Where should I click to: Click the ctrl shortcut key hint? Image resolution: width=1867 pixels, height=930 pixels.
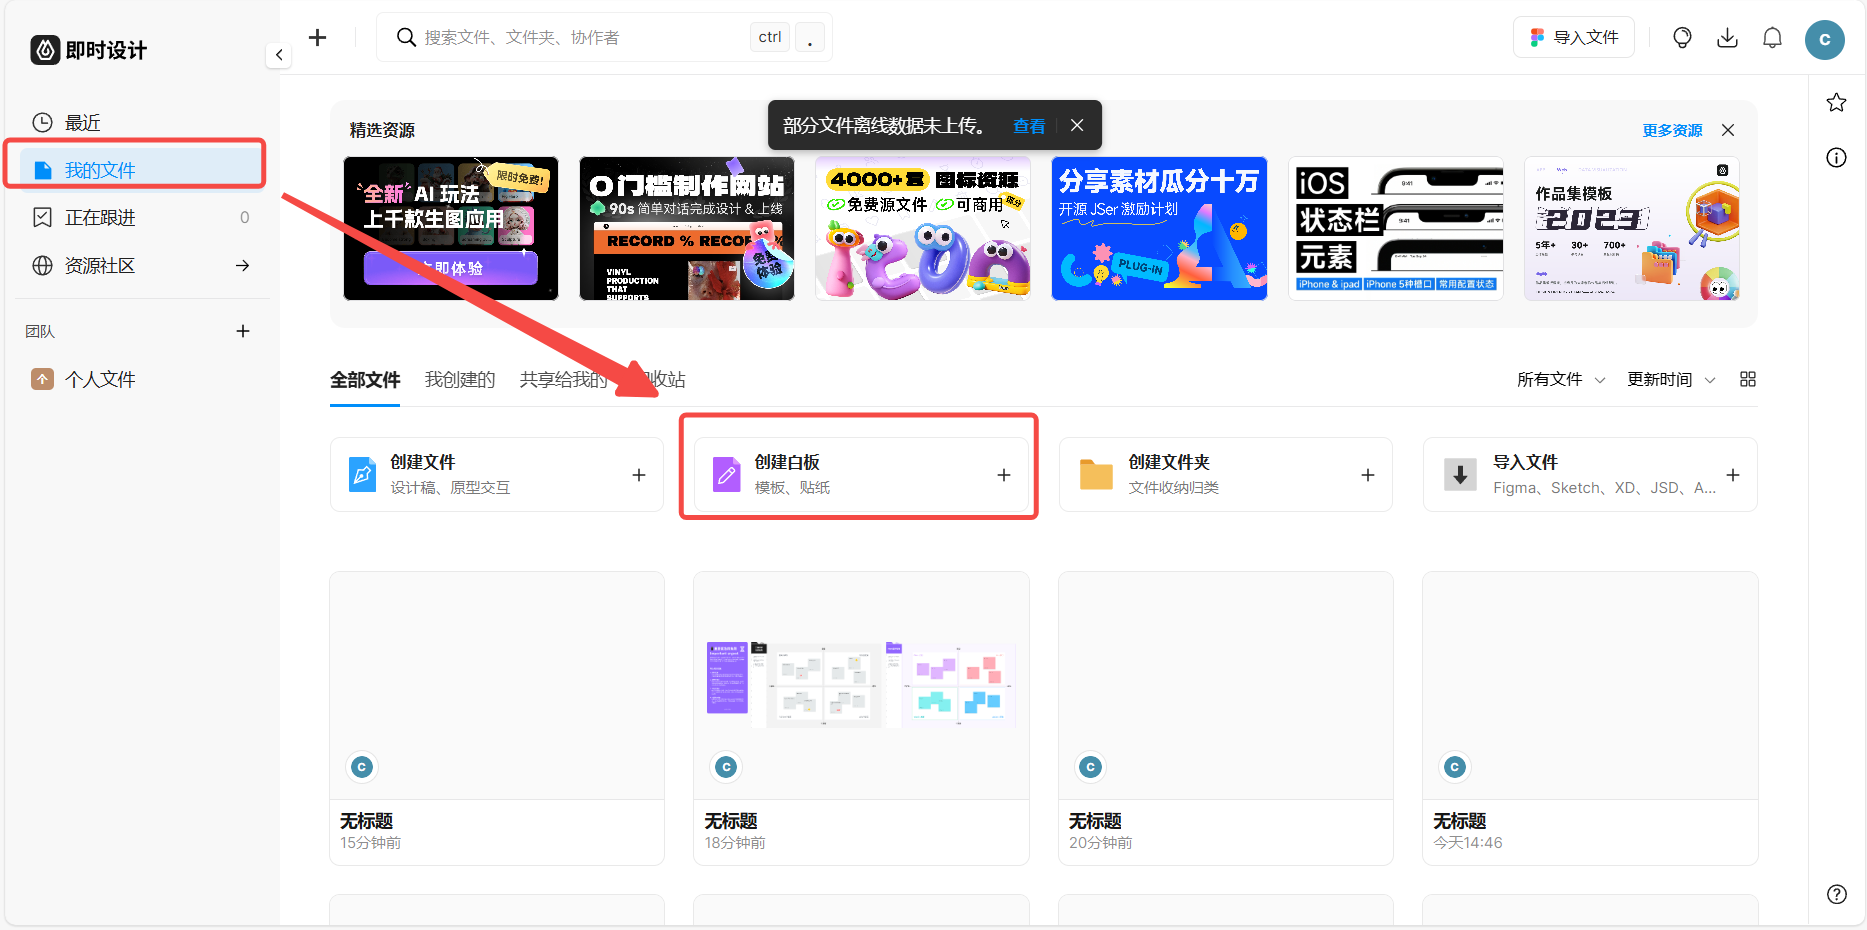click(x=770, y=37)
